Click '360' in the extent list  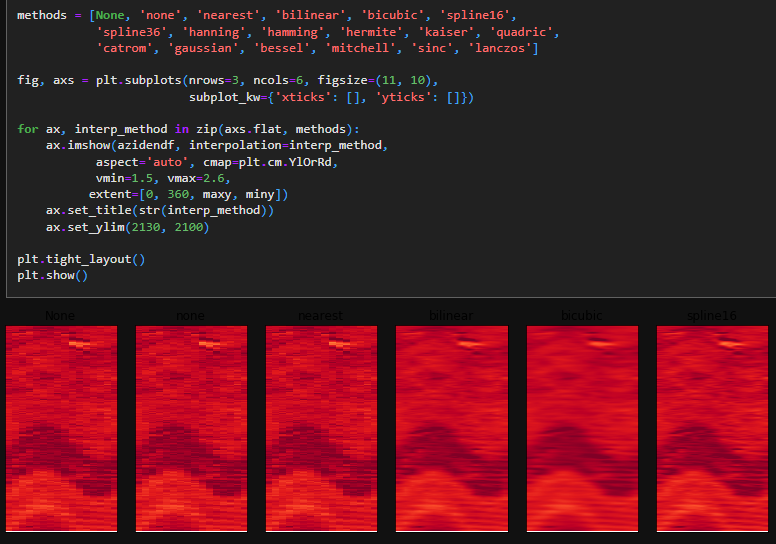coord(178,194)
